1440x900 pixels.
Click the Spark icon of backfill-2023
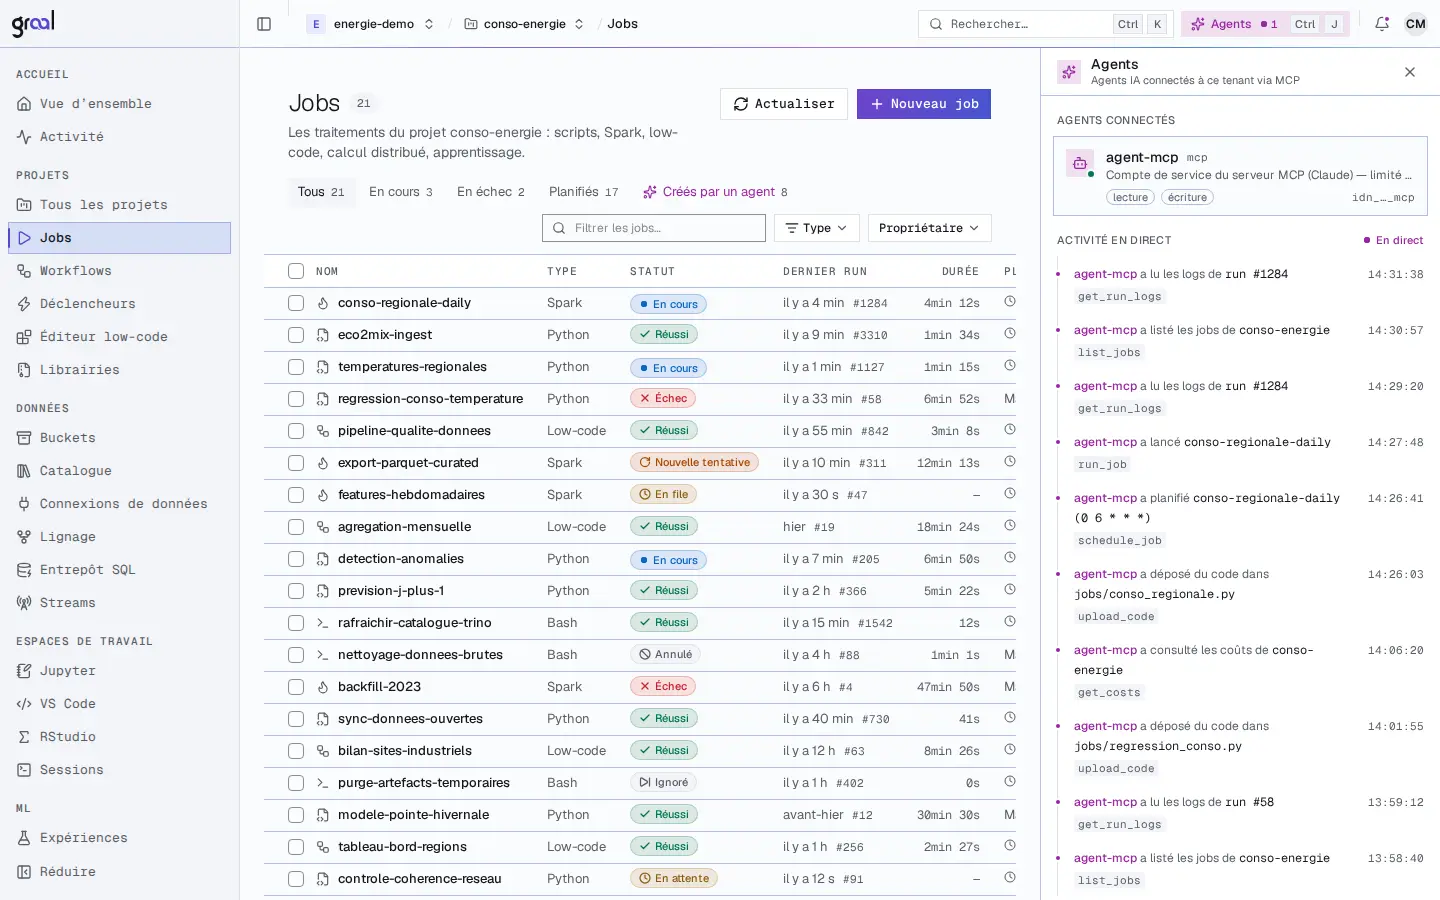click(x=323, y=687)
